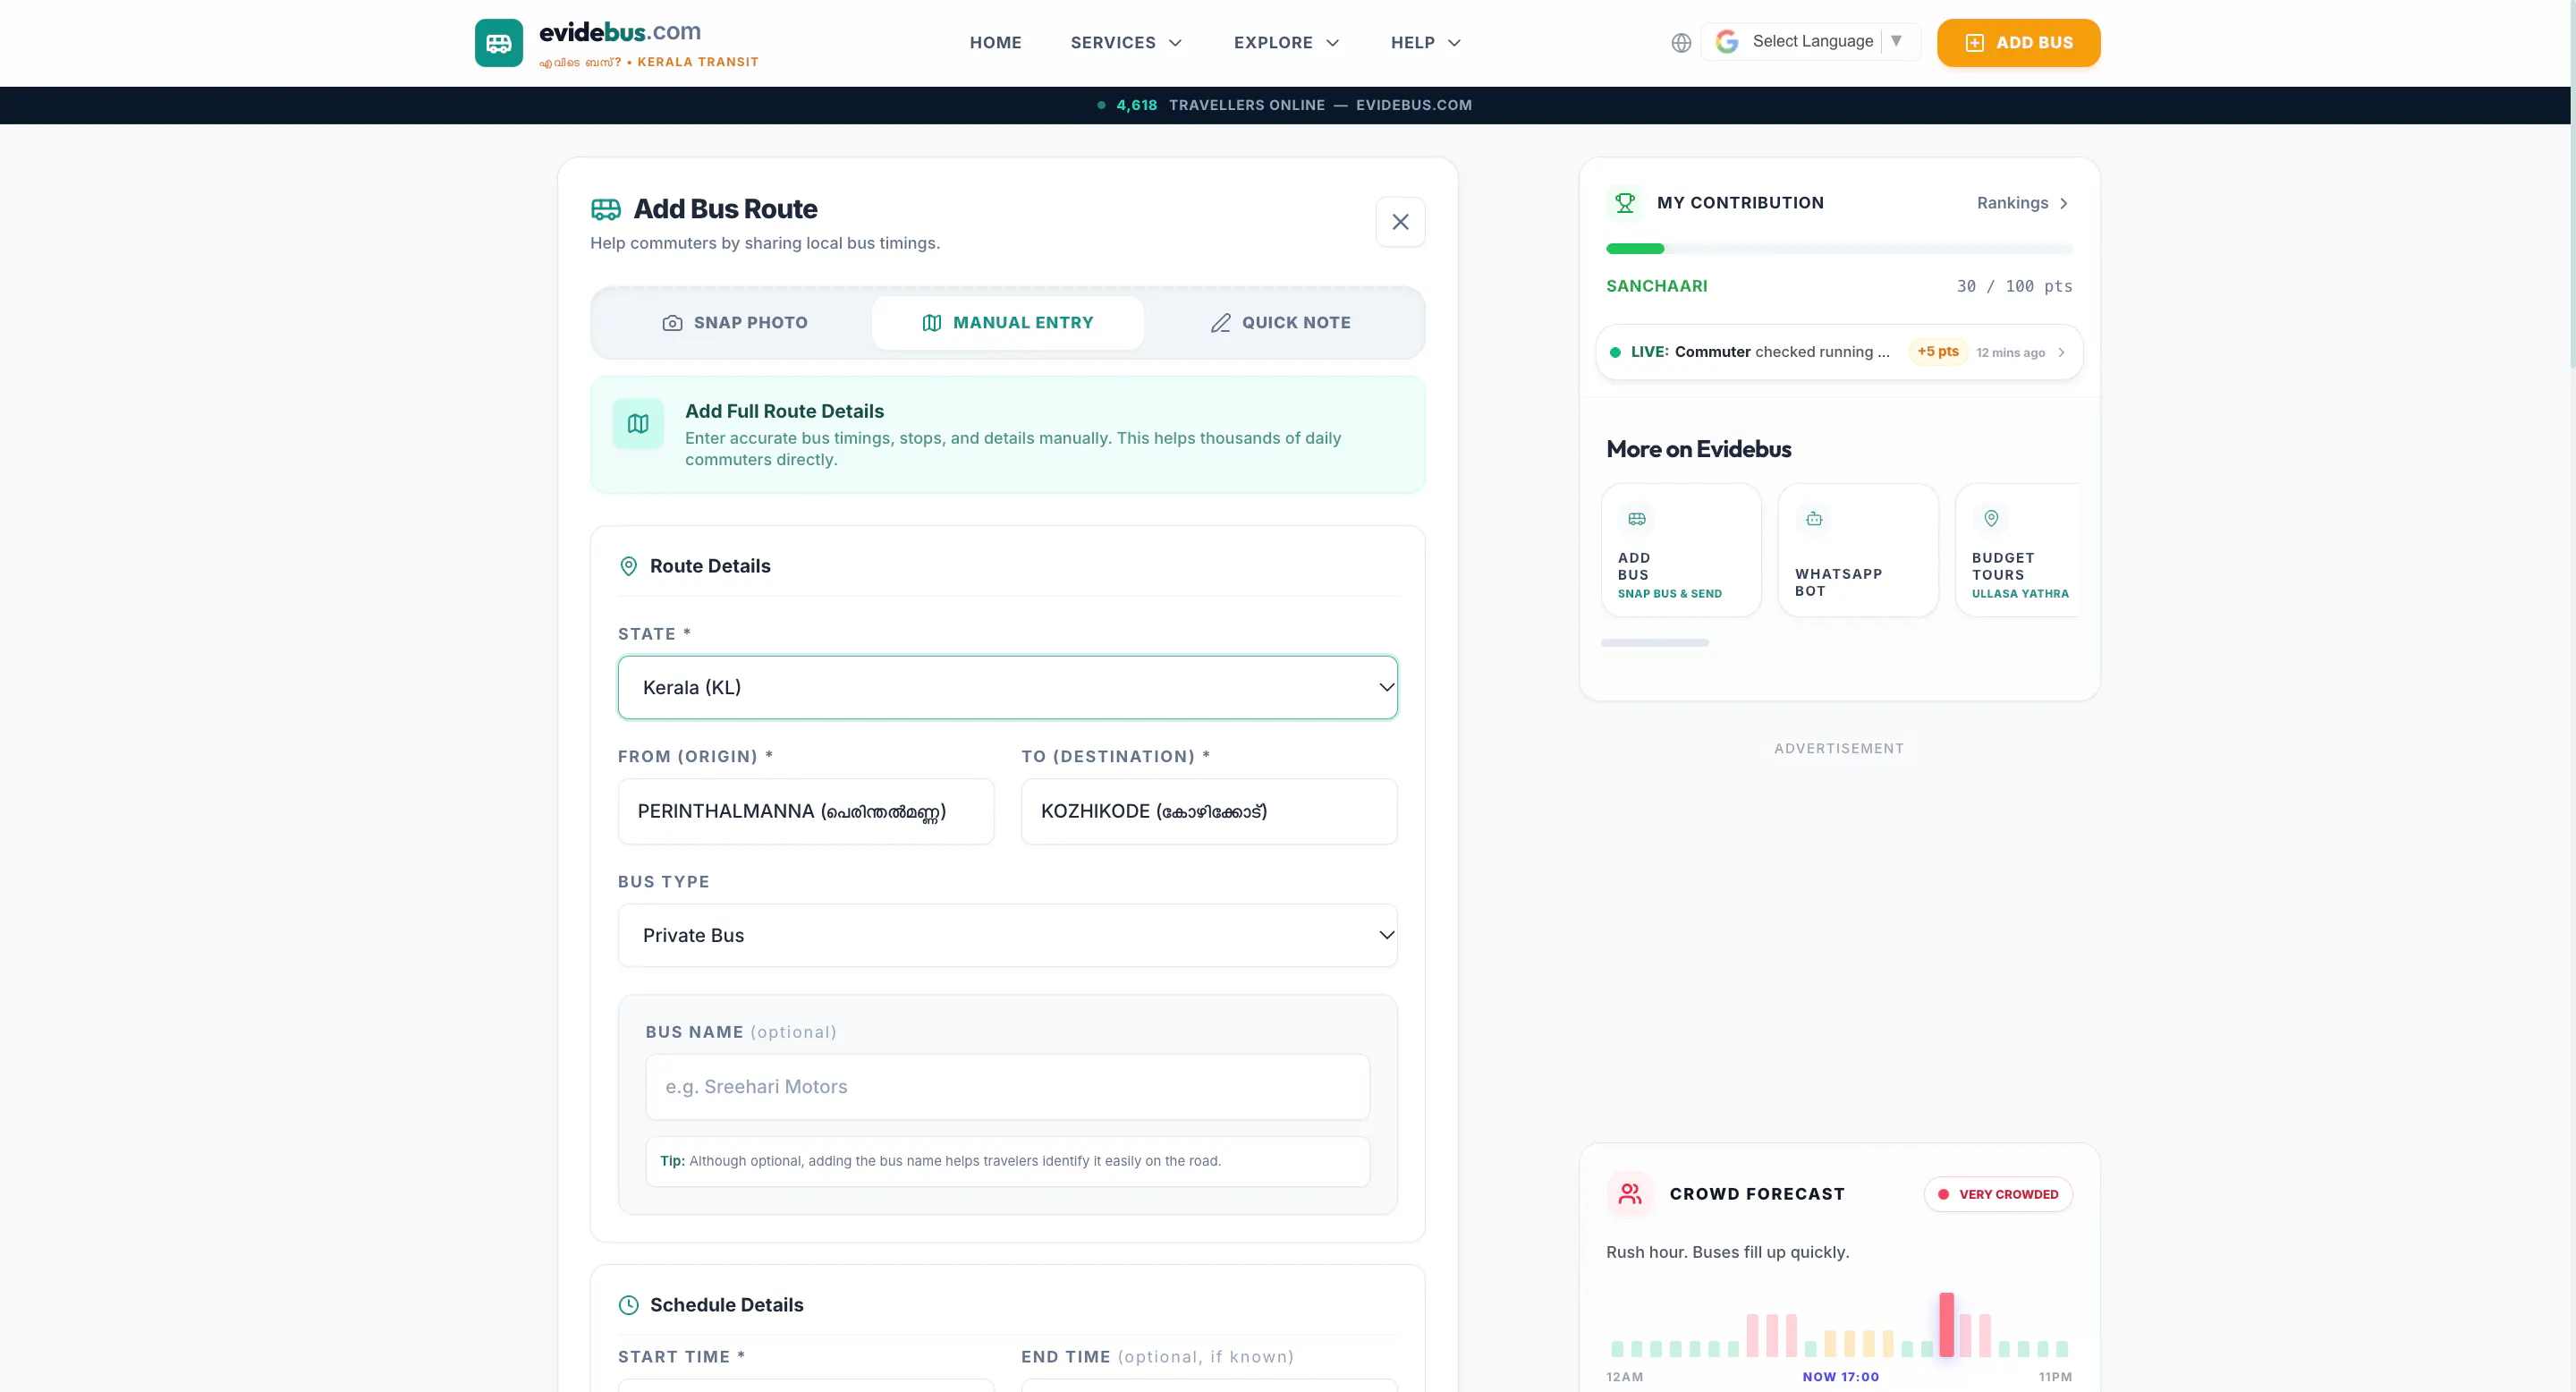Click the 4,618 travellers online count
This screenshot has height=1392, width=2576.
click(1136, 105)
